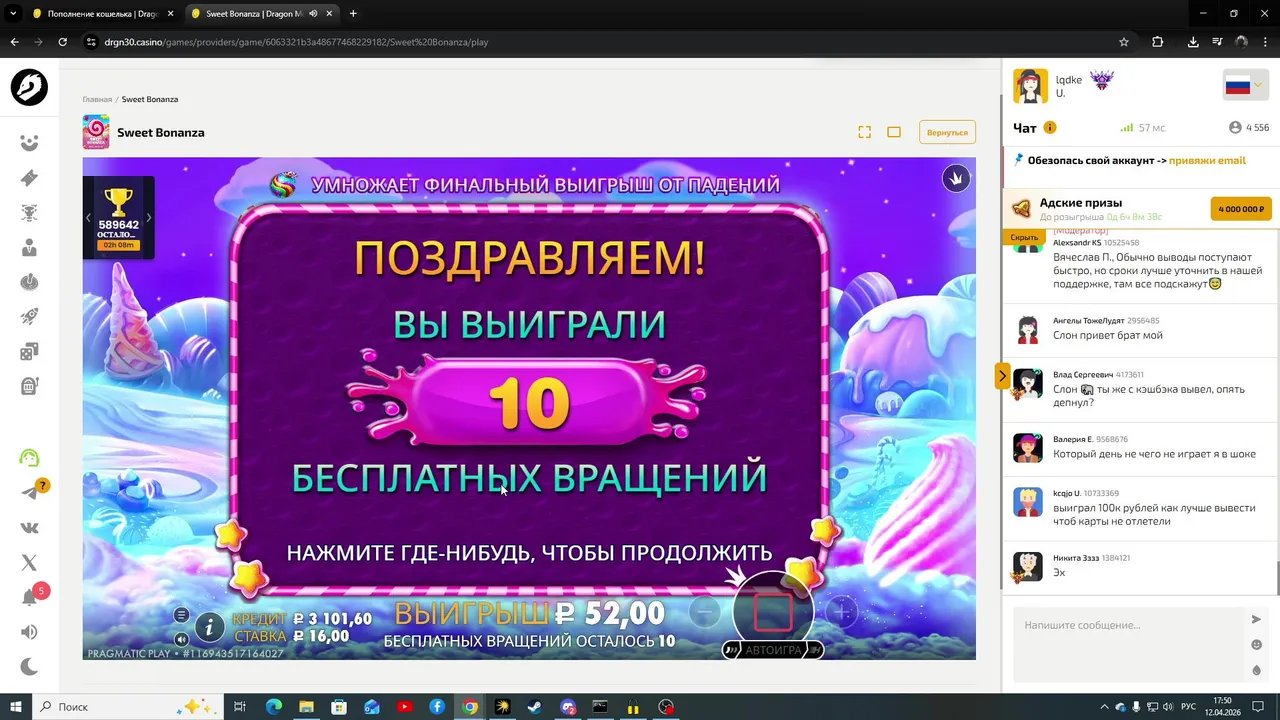
Task: Click the Скрыть button
Action: click(x=1024, y=237)
